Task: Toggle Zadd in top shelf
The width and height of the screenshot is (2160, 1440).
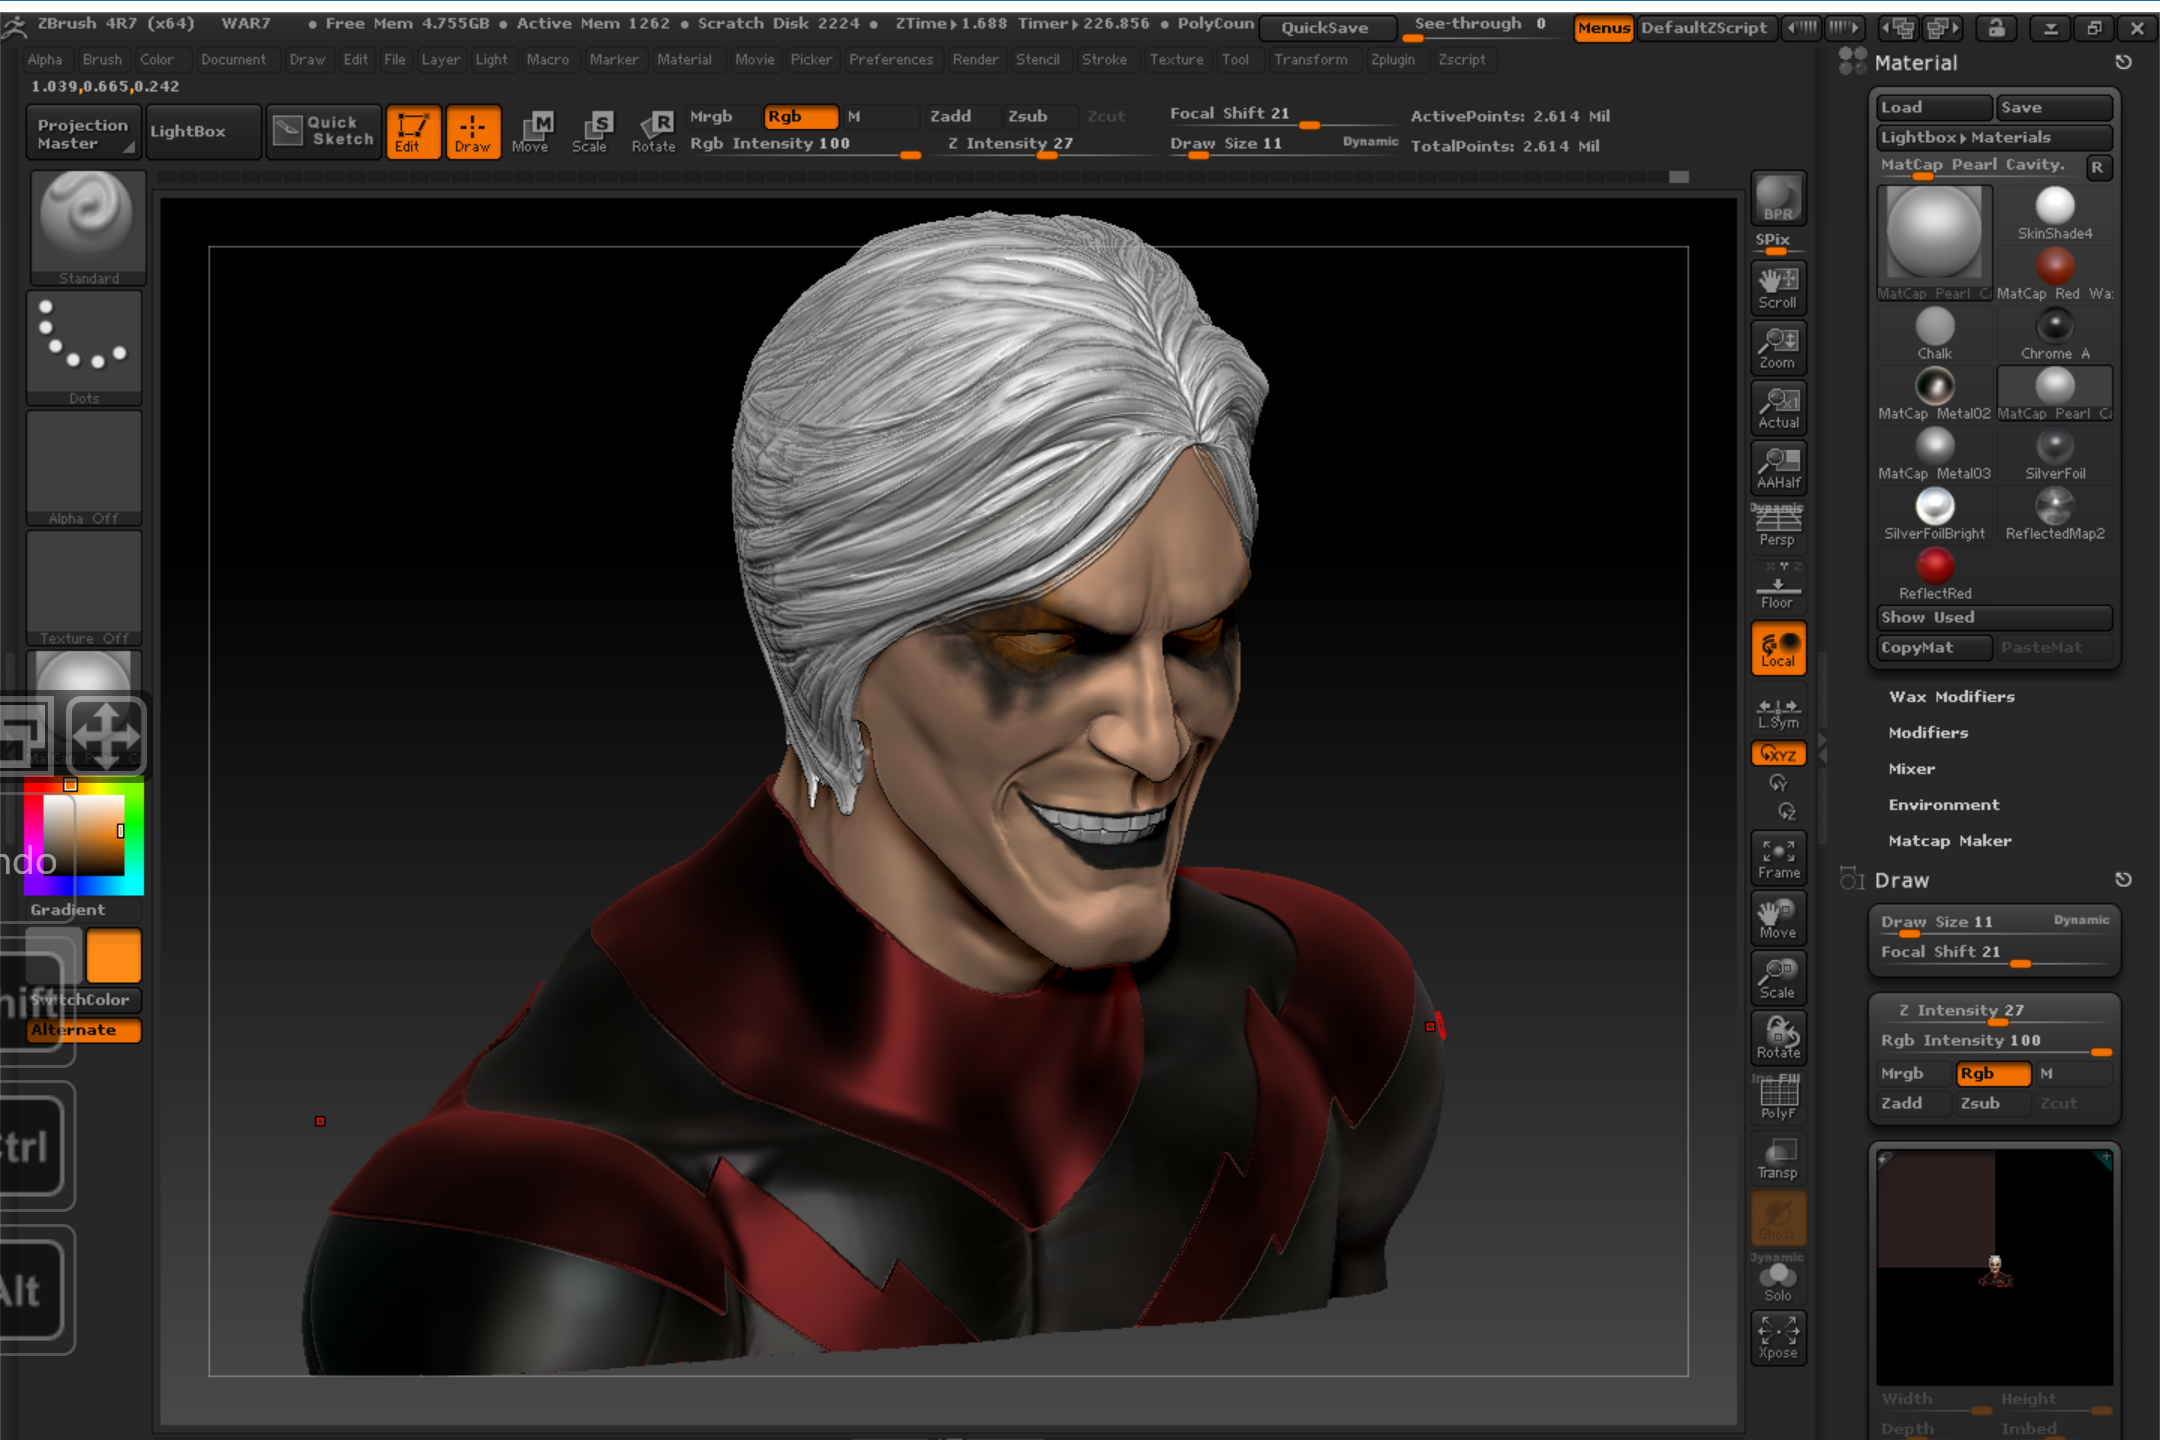Action: [x=961, y=116]
